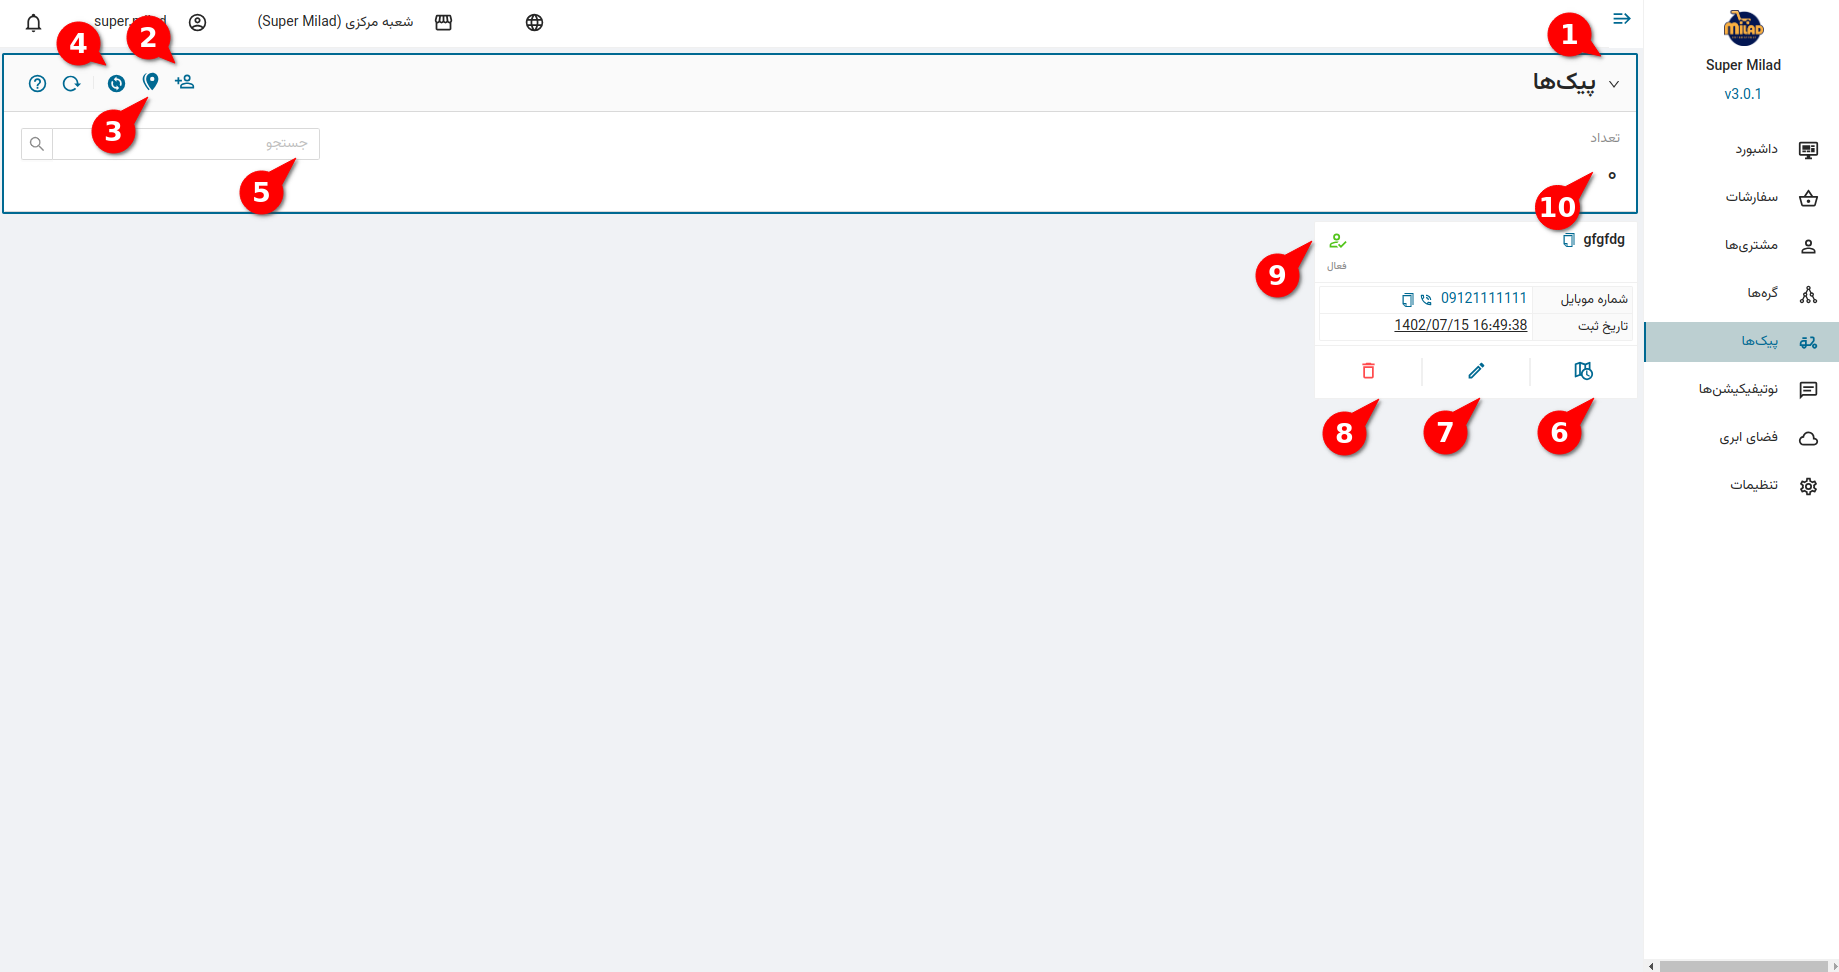
Task: Open the registration date link 1402/07/15 16:49:38
Action: tap(1460, 325)
